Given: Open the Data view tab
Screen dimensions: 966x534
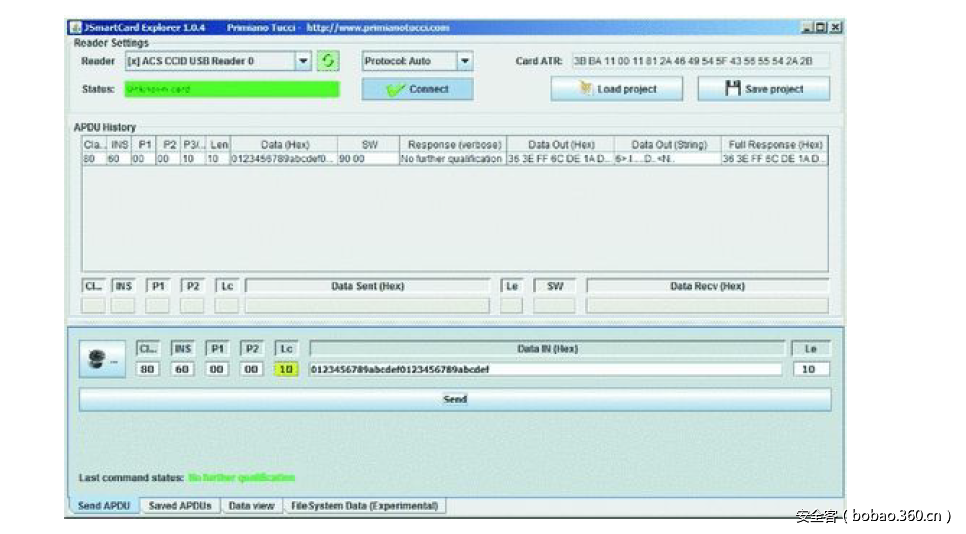Looking at the screenshot, I should click(251, 506).
